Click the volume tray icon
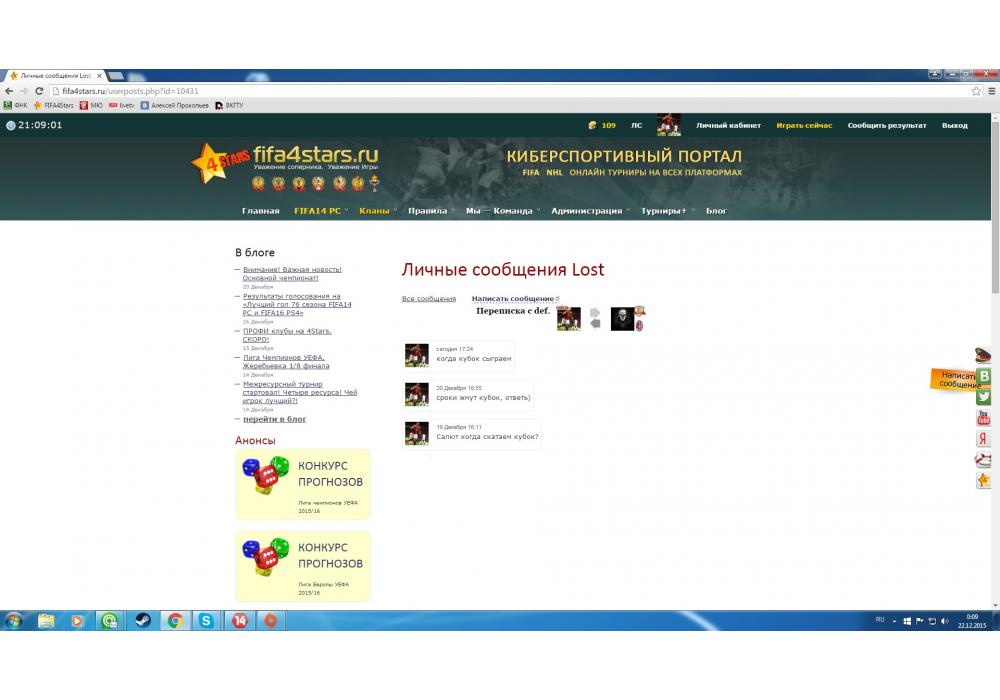 pyautogui.click(x=944, y=621)
